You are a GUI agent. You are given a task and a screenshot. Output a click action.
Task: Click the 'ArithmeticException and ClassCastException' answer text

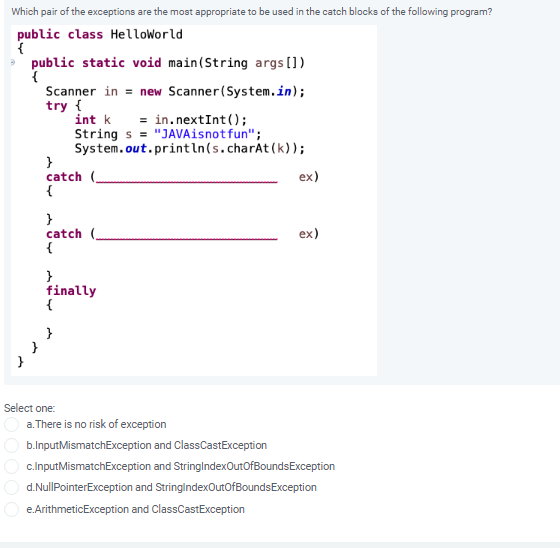pyautogui.click(x=139, y=509)
